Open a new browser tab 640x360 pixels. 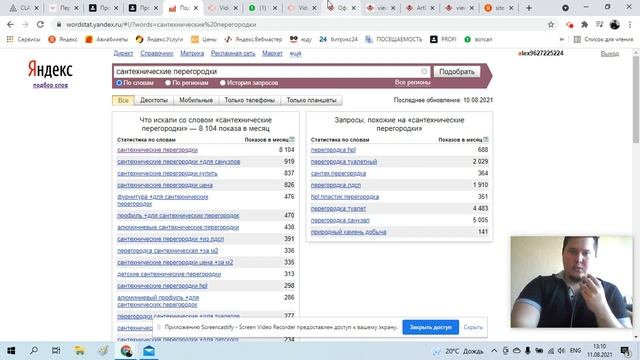click(x=529, y=8)
